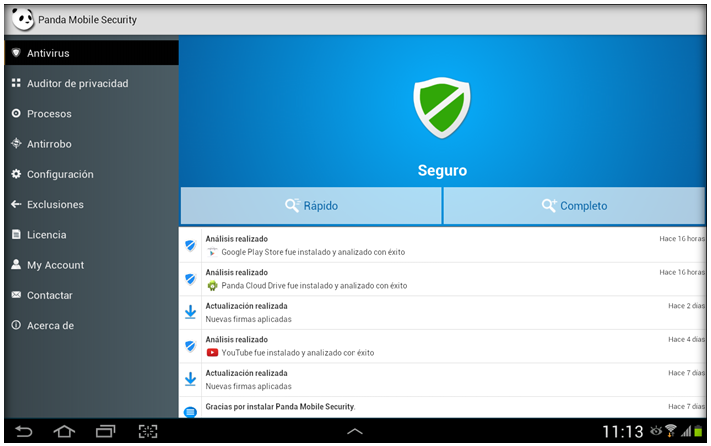This screenshot has height=446, width=711.
Task: Click the magnifier-plus icon on Completo button
Action: [x=549, y=205]
